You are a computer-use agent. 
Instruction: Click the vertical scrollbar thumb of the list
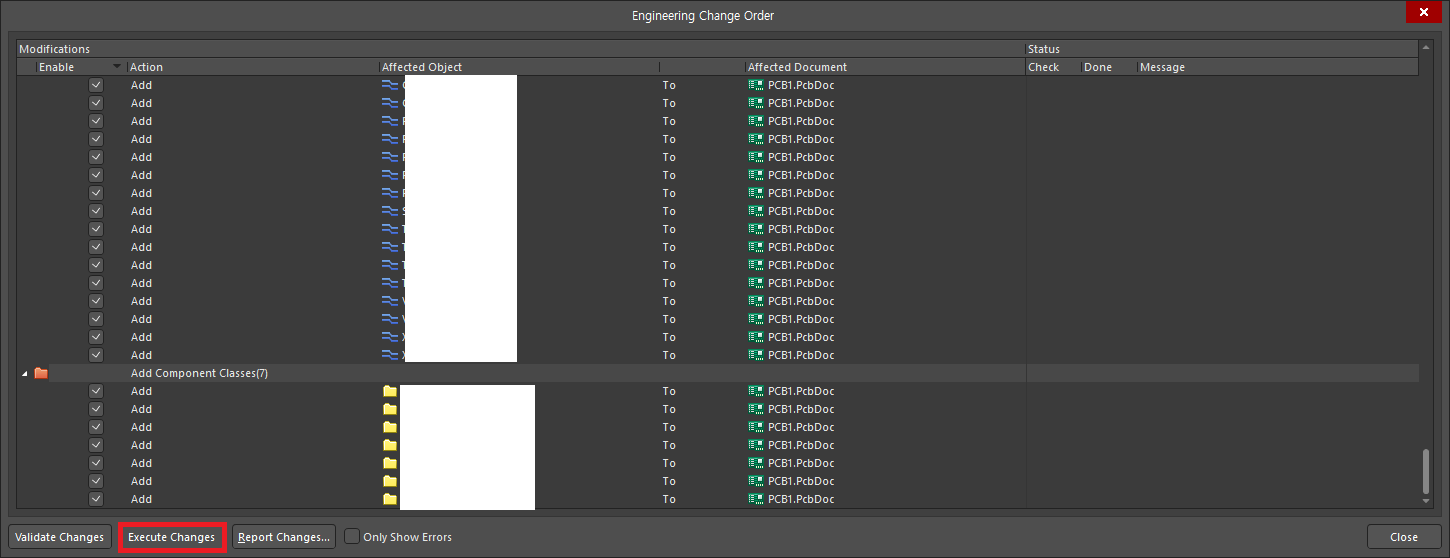1426,471
